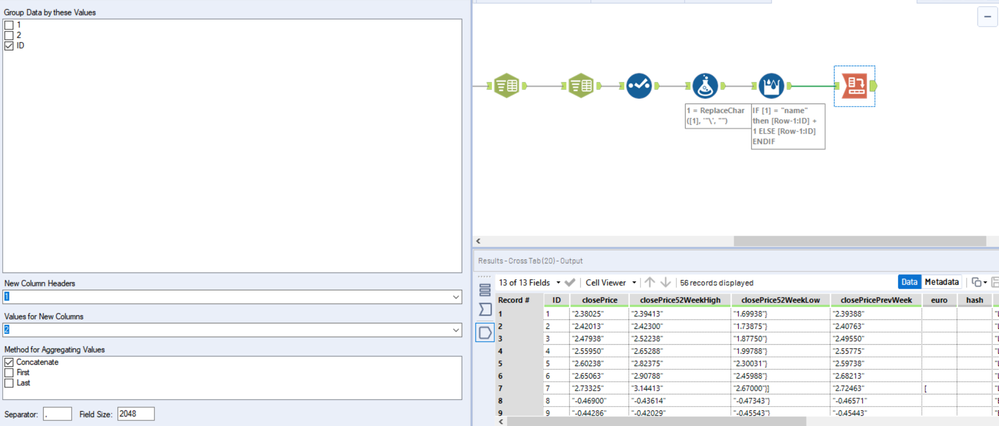The height and width of the screenshot is (426, 999).
Task: Click cell "2.38025" in closePrice column
Action: coord(599,313)
